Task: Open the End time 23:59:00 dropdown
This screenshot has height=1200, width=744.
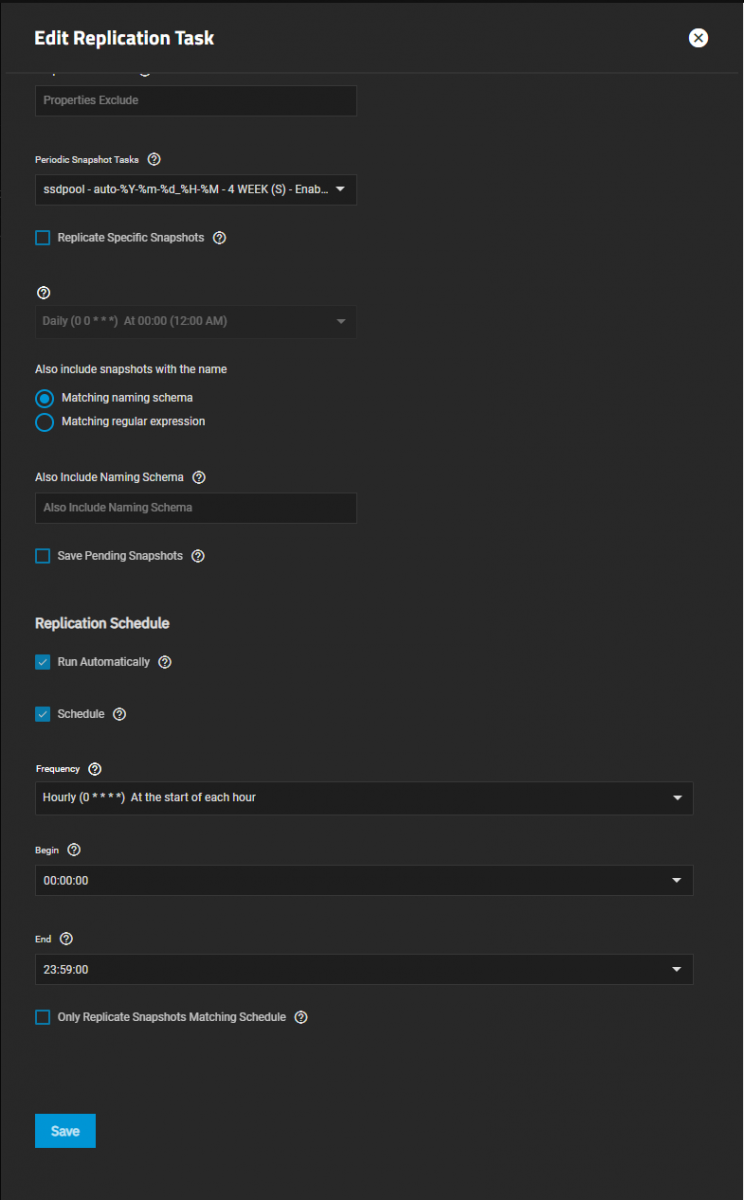Action: [364, 969]
